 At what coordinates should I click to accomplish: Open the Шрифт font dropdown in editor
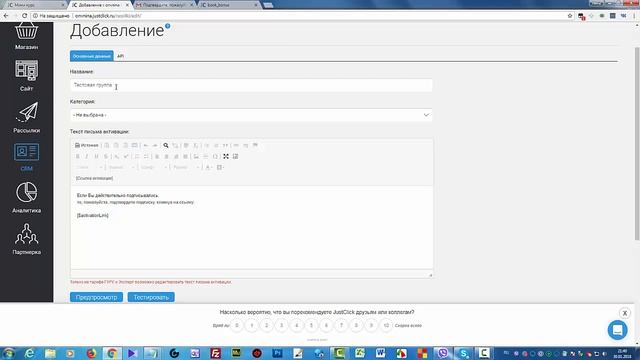click(x=153, y=167)
